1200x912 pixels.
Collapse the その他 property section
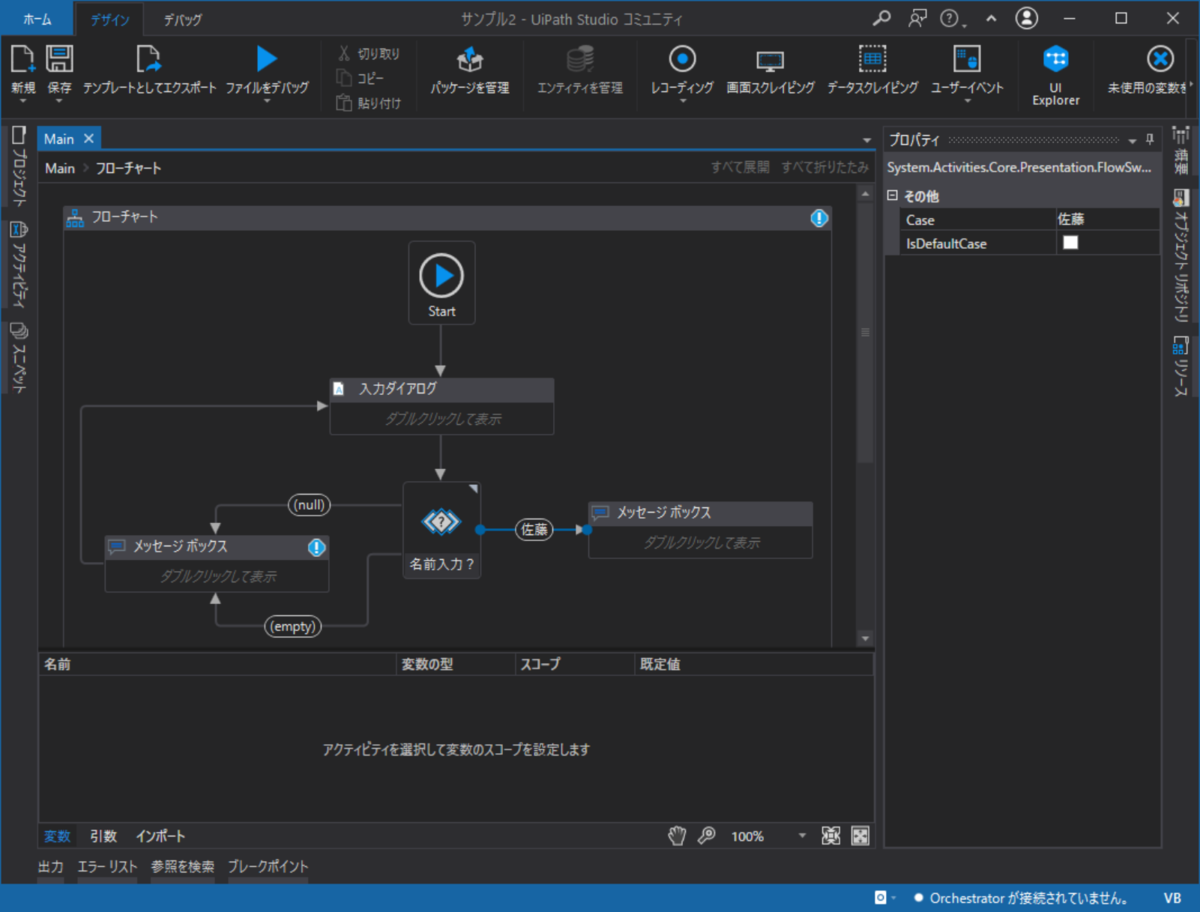893,196
